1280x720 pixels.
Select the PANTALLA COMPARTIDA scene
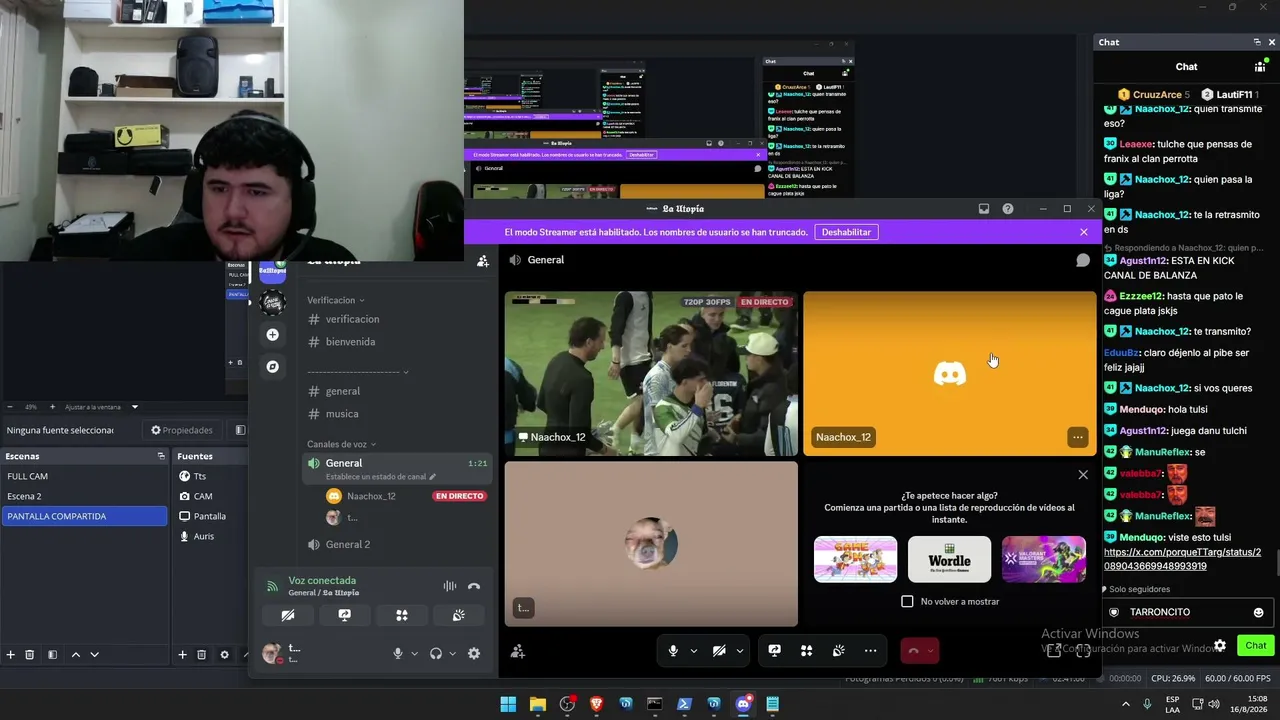[x=84, y=516]
